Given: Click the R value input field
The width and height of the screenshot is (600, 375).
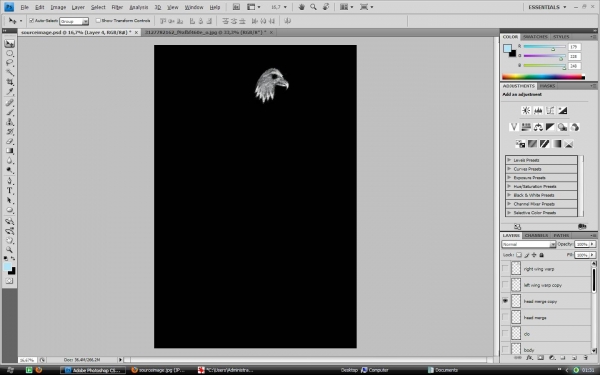Looking at the screenshot, I should (x=574, y=47).
